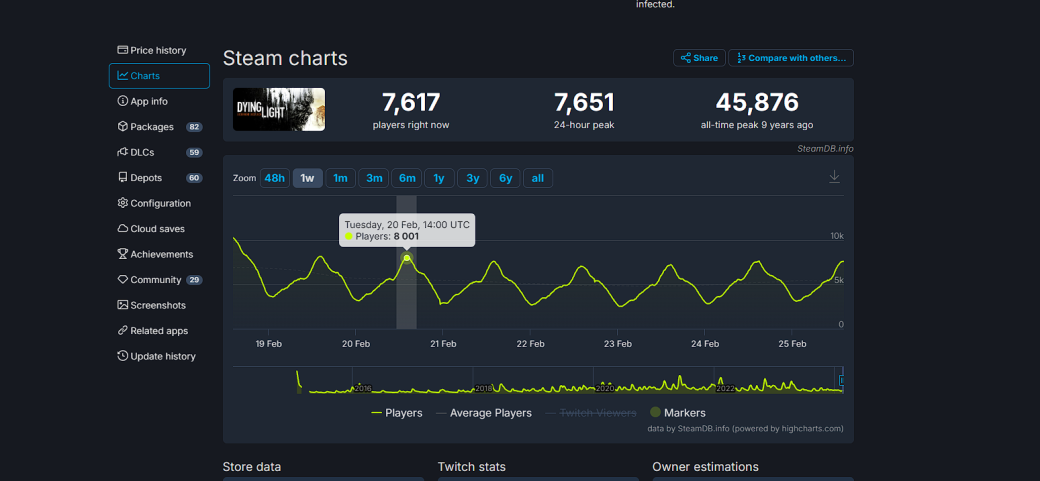Click the price history card icon
The width and height of the screenshot is (1040, 481).
point(123,50)
